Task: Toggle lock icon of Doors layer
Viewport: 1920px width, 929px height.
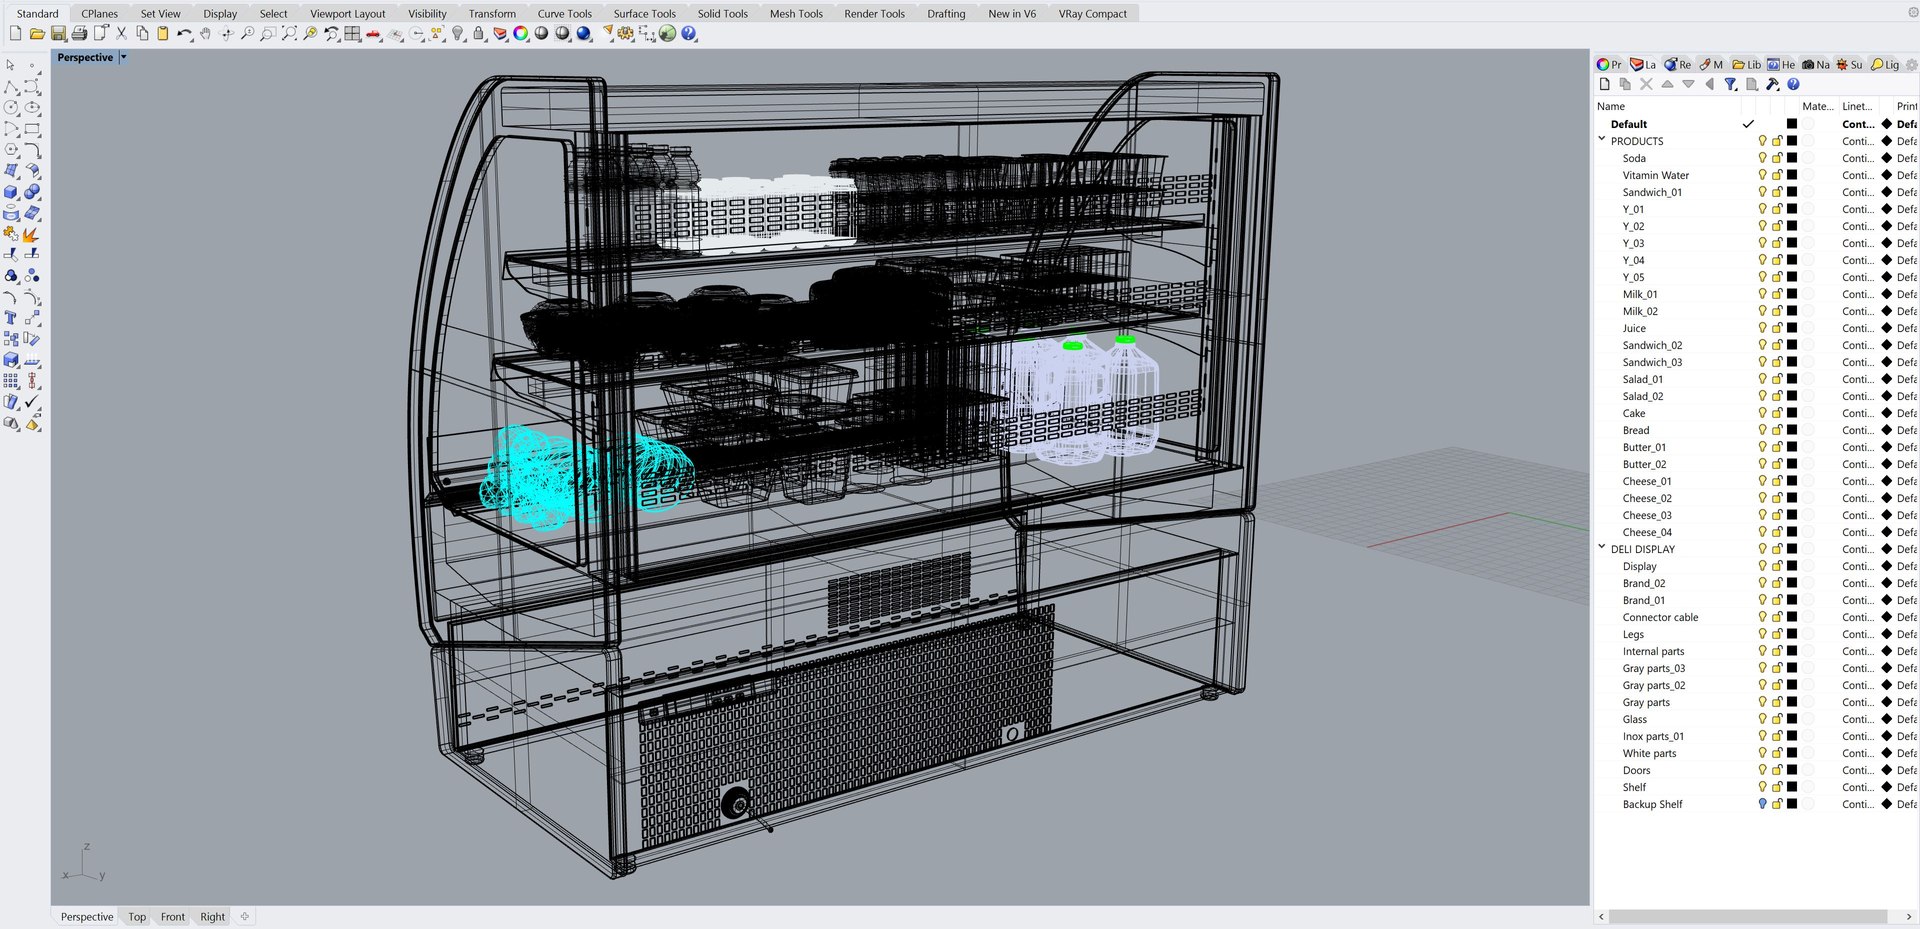Action: click(1777, 770)
